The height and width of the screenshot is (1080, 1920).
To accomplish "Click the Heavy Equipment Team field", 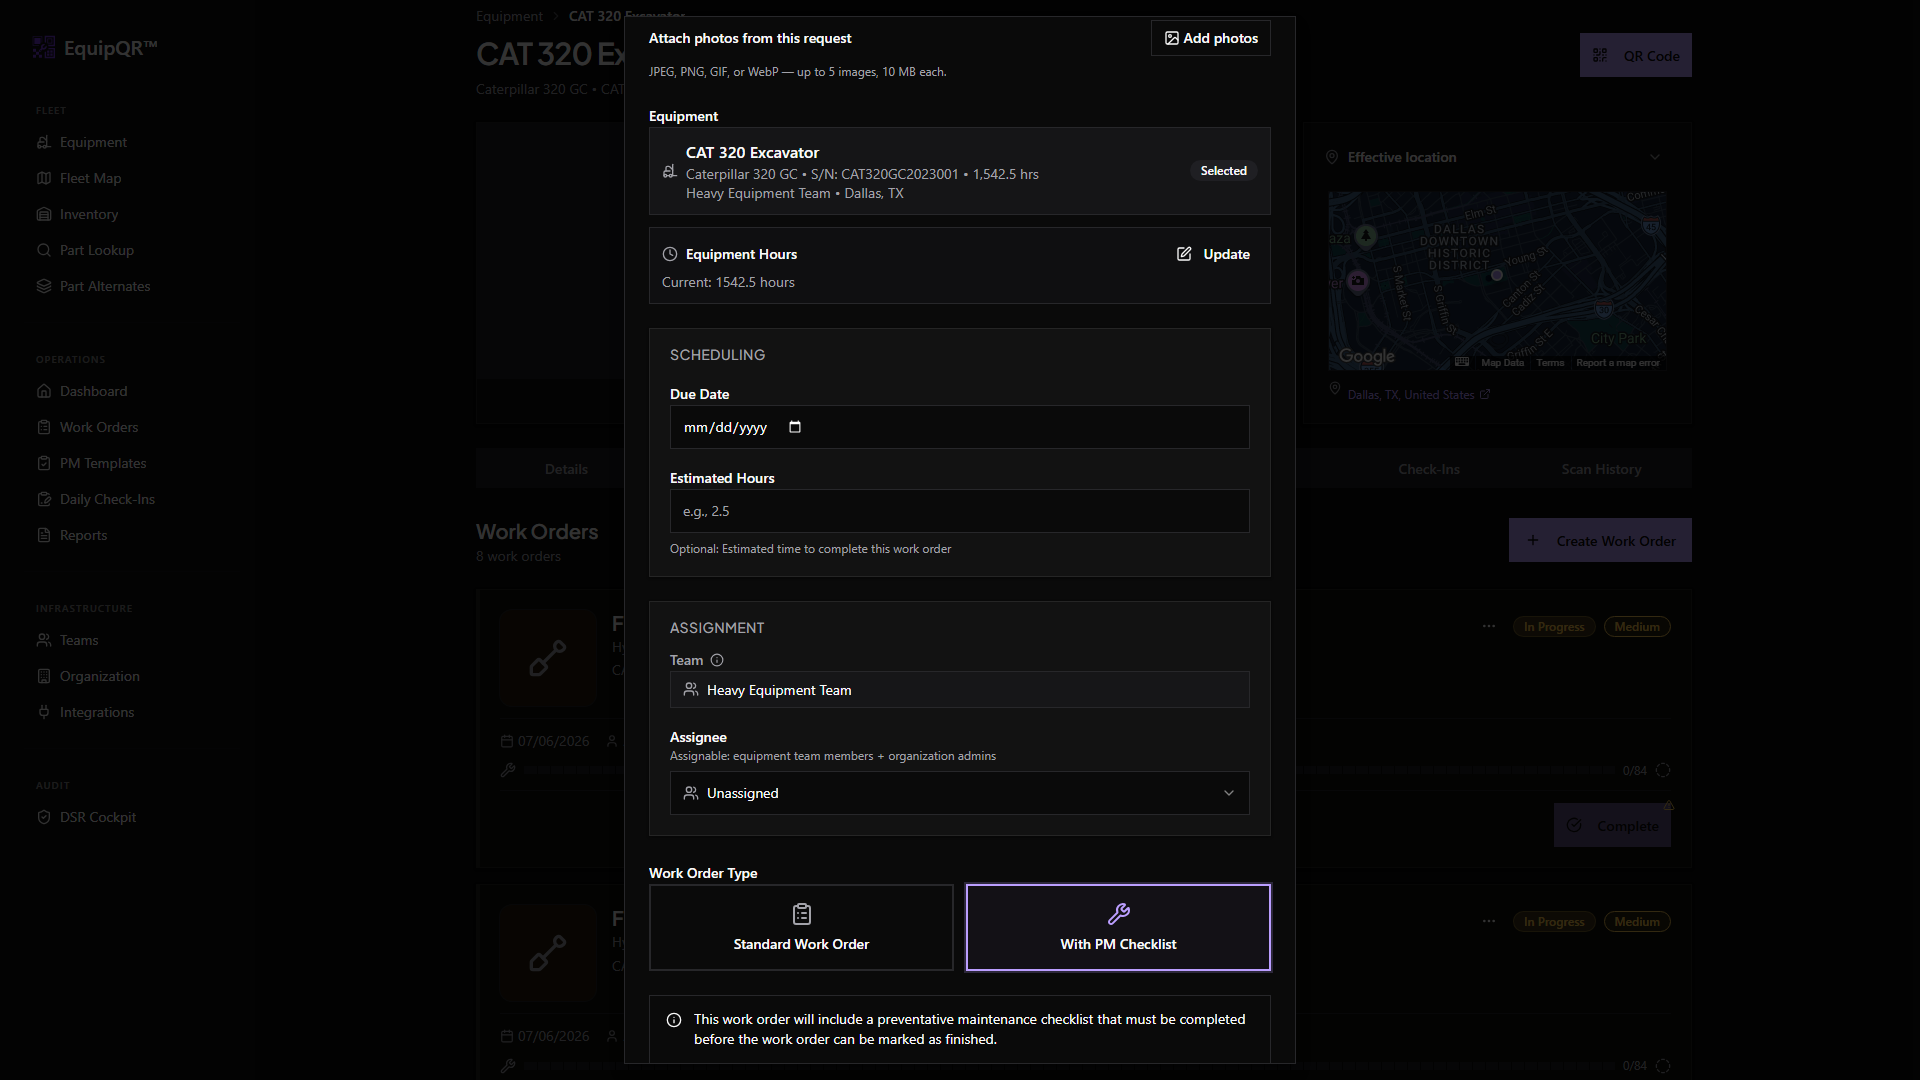I will pyautogui.click(x=959, y=690).
